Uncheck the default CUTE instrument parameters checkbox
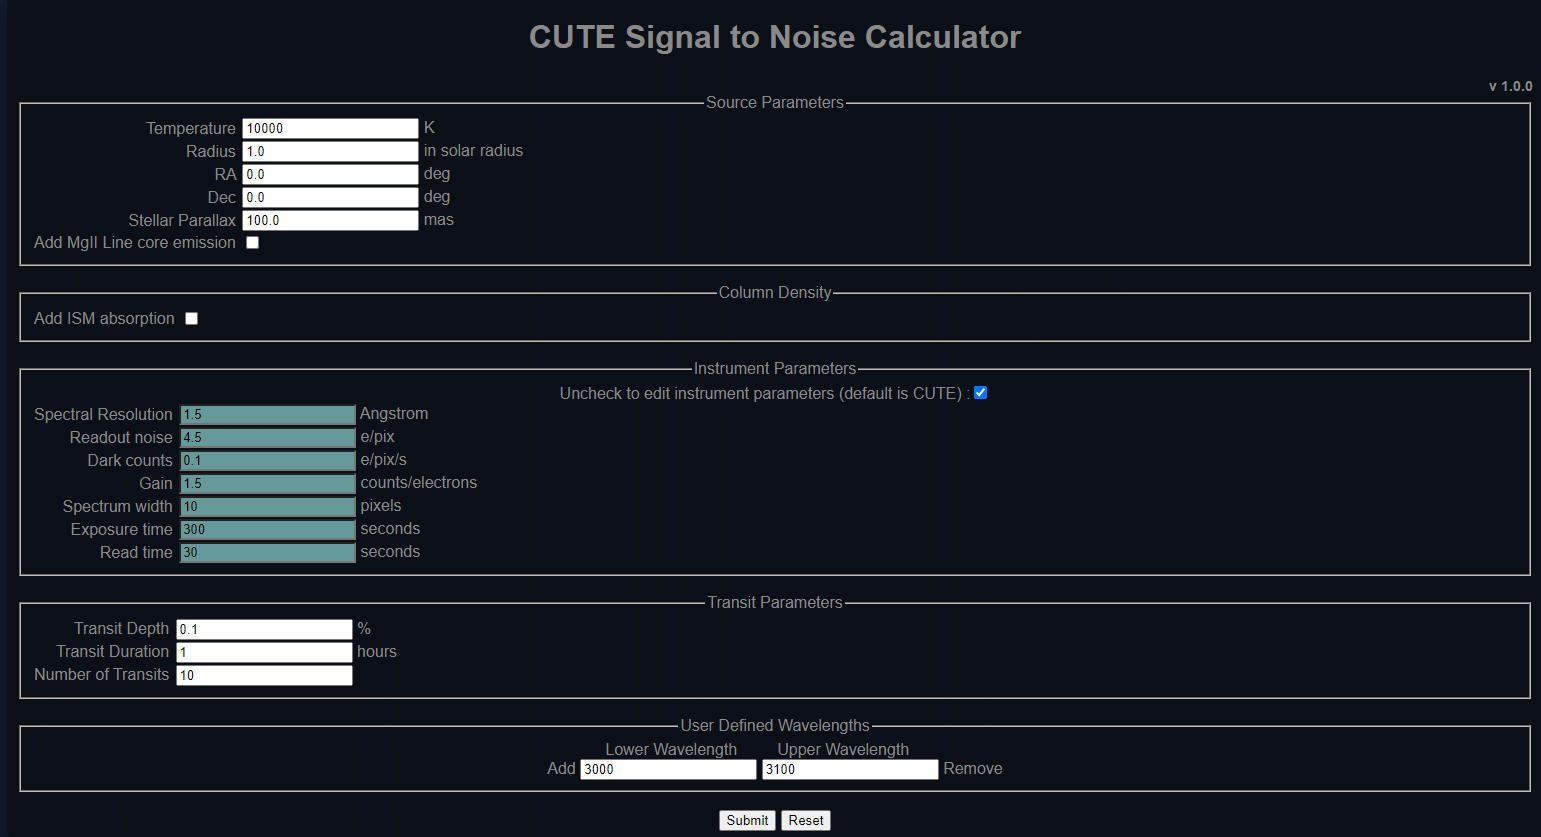Screen dimensions: 1541x837 981,393
